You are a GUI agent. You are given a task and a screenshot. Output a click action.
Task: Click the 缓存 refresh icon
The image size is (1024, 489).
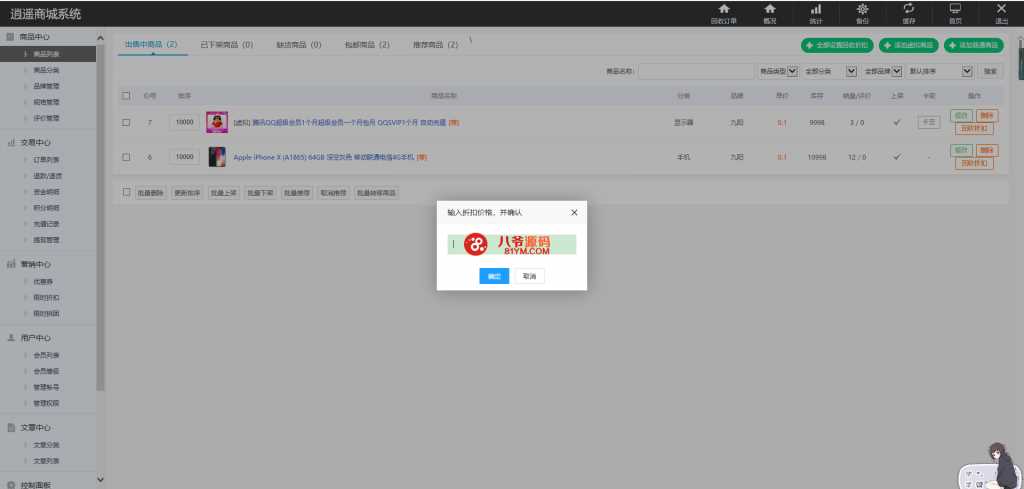(x=908, y=9)
